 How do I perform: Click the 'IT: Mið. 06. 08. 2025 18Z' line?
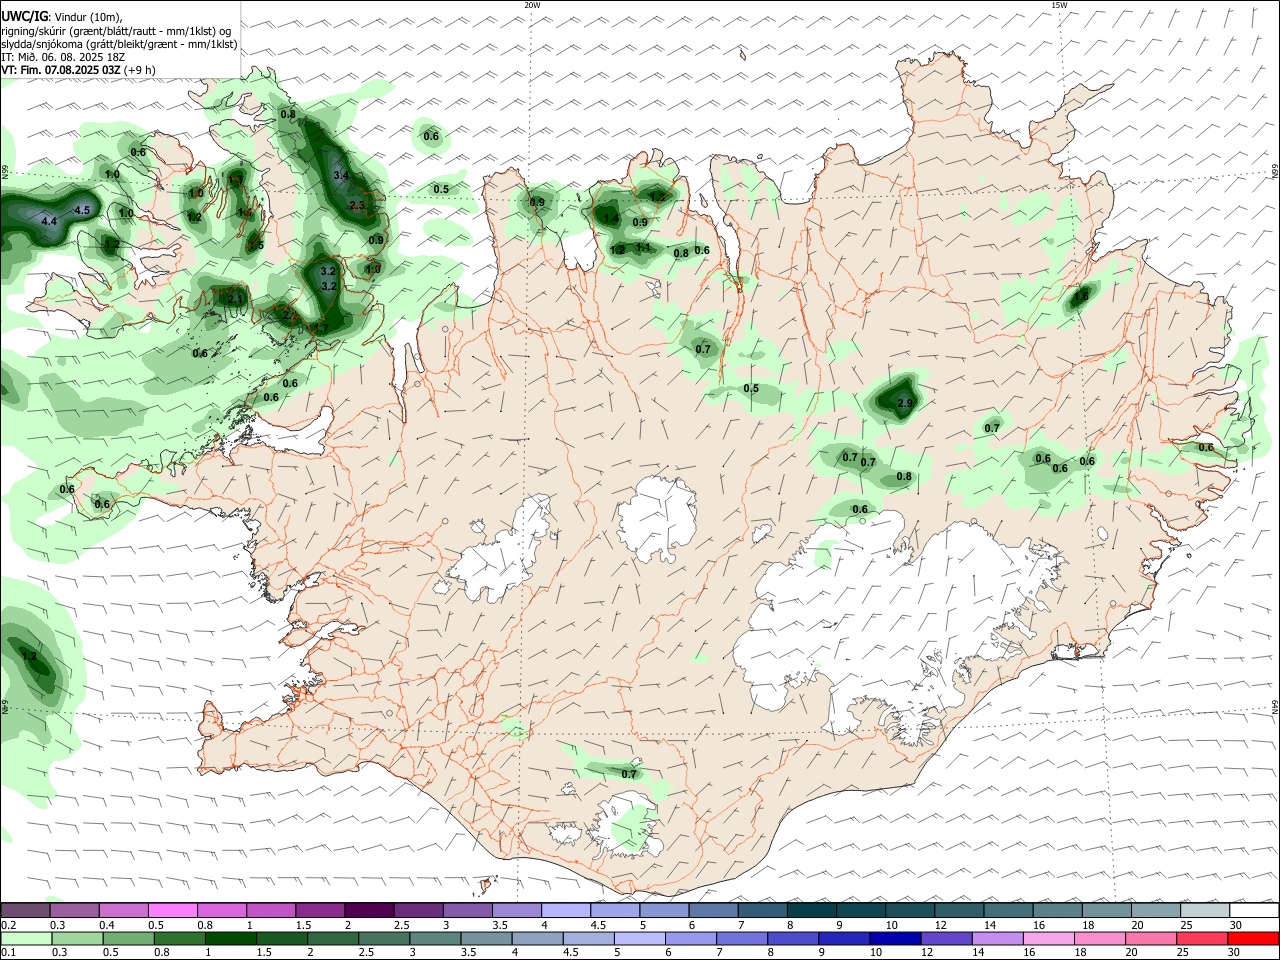pyautogui.click(x=62, y=57)
